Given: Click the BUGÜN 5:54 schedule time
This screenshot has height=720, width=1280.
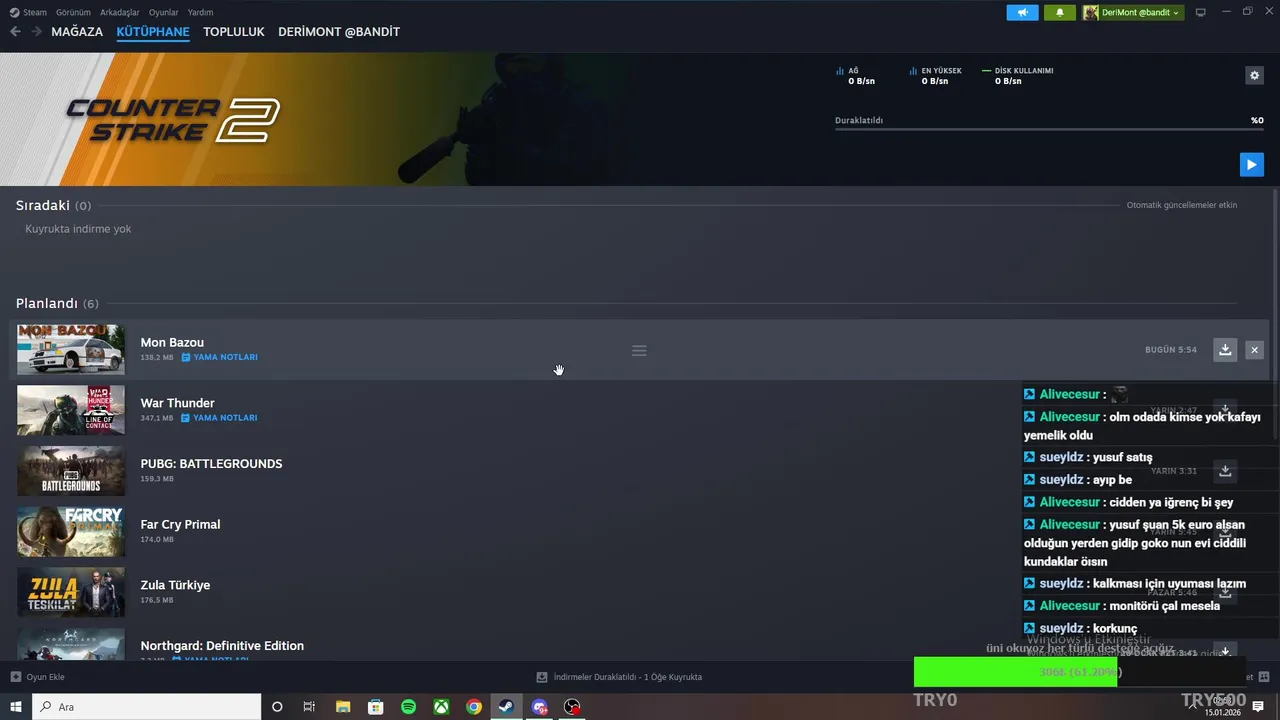Looking at the screenshot, I should tap(1171, 350).
